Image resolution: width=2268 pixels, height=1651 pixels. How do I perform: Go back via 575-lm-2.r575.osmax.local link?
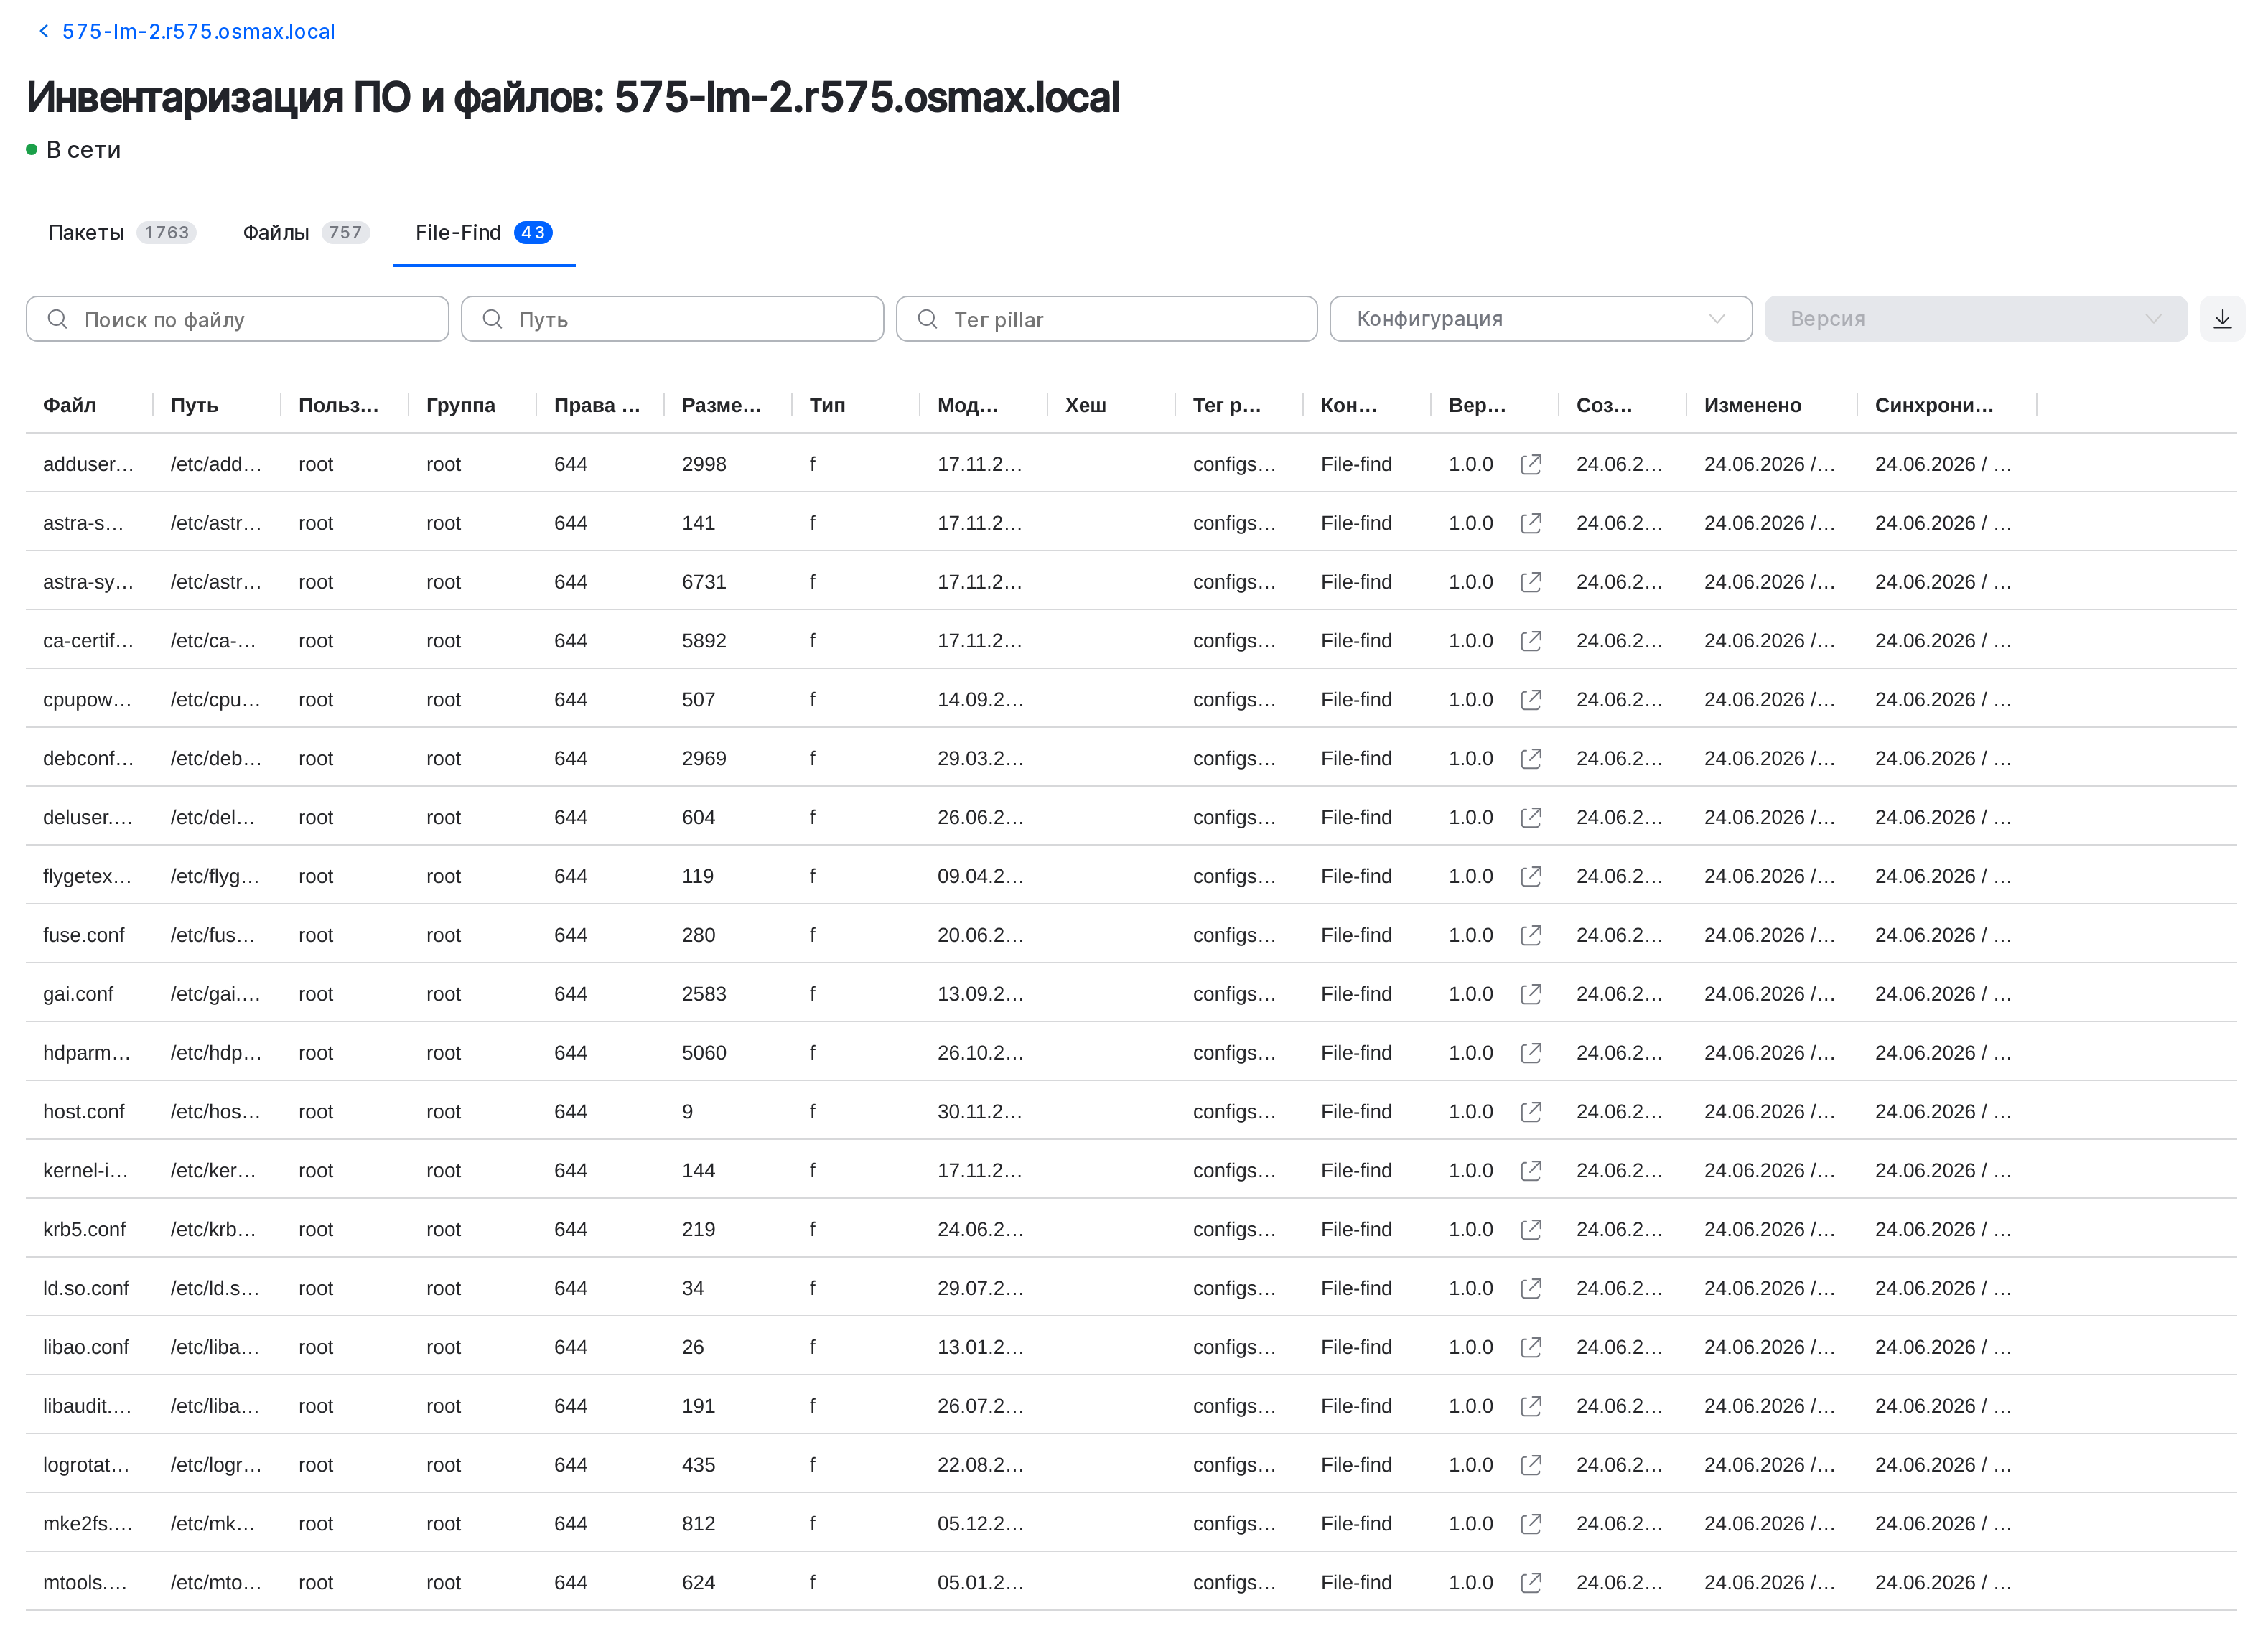tap(187, 32)
